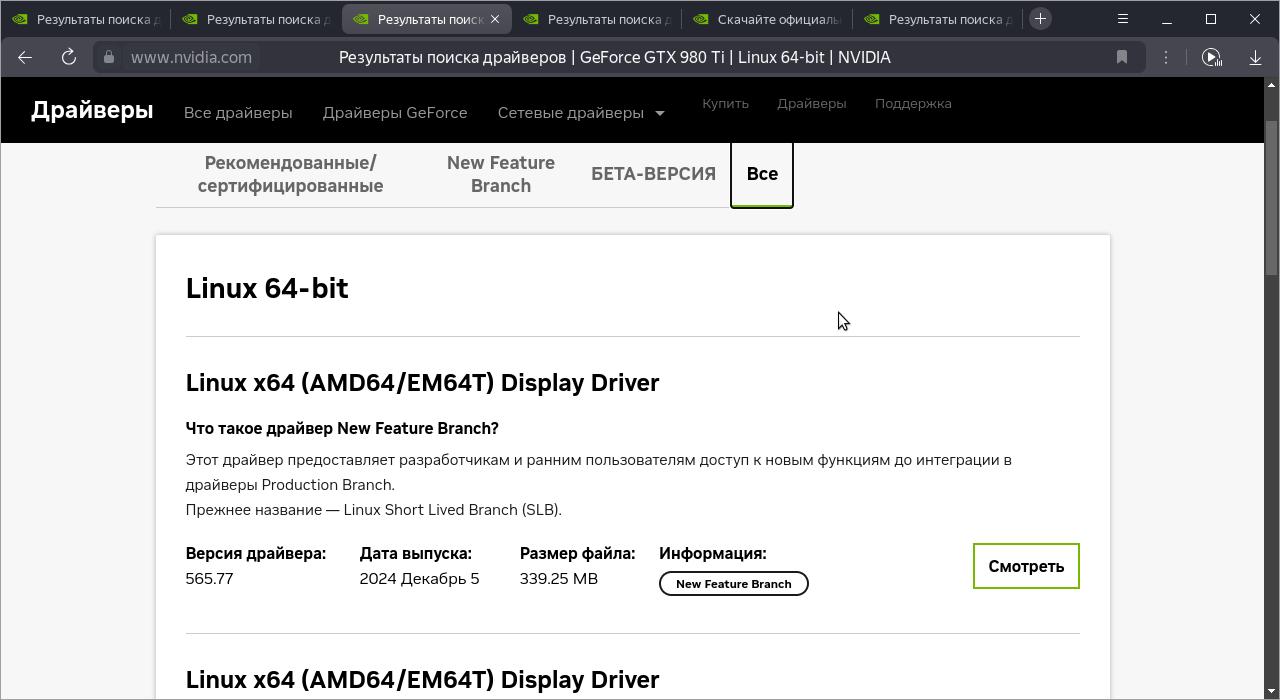Open browser downloads arrow icon
The width and height of the screenshot is (1280, 700).
1254,57
